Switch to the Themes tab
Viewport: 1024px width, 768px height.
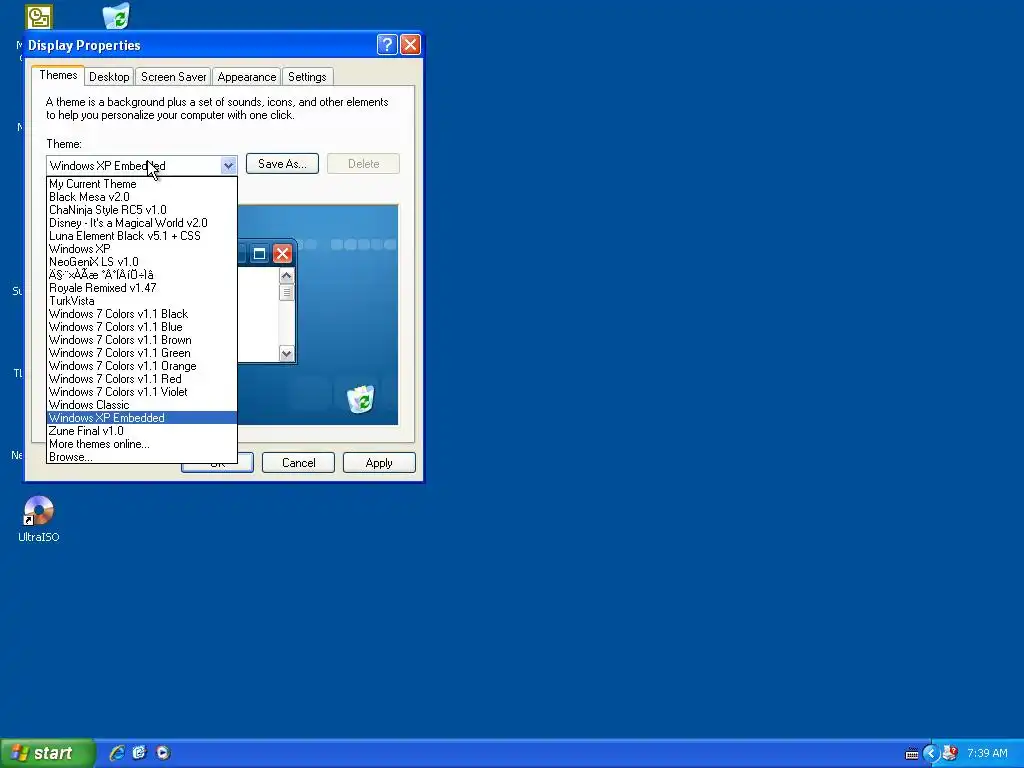pyautogui.click(x=58, y=75)
